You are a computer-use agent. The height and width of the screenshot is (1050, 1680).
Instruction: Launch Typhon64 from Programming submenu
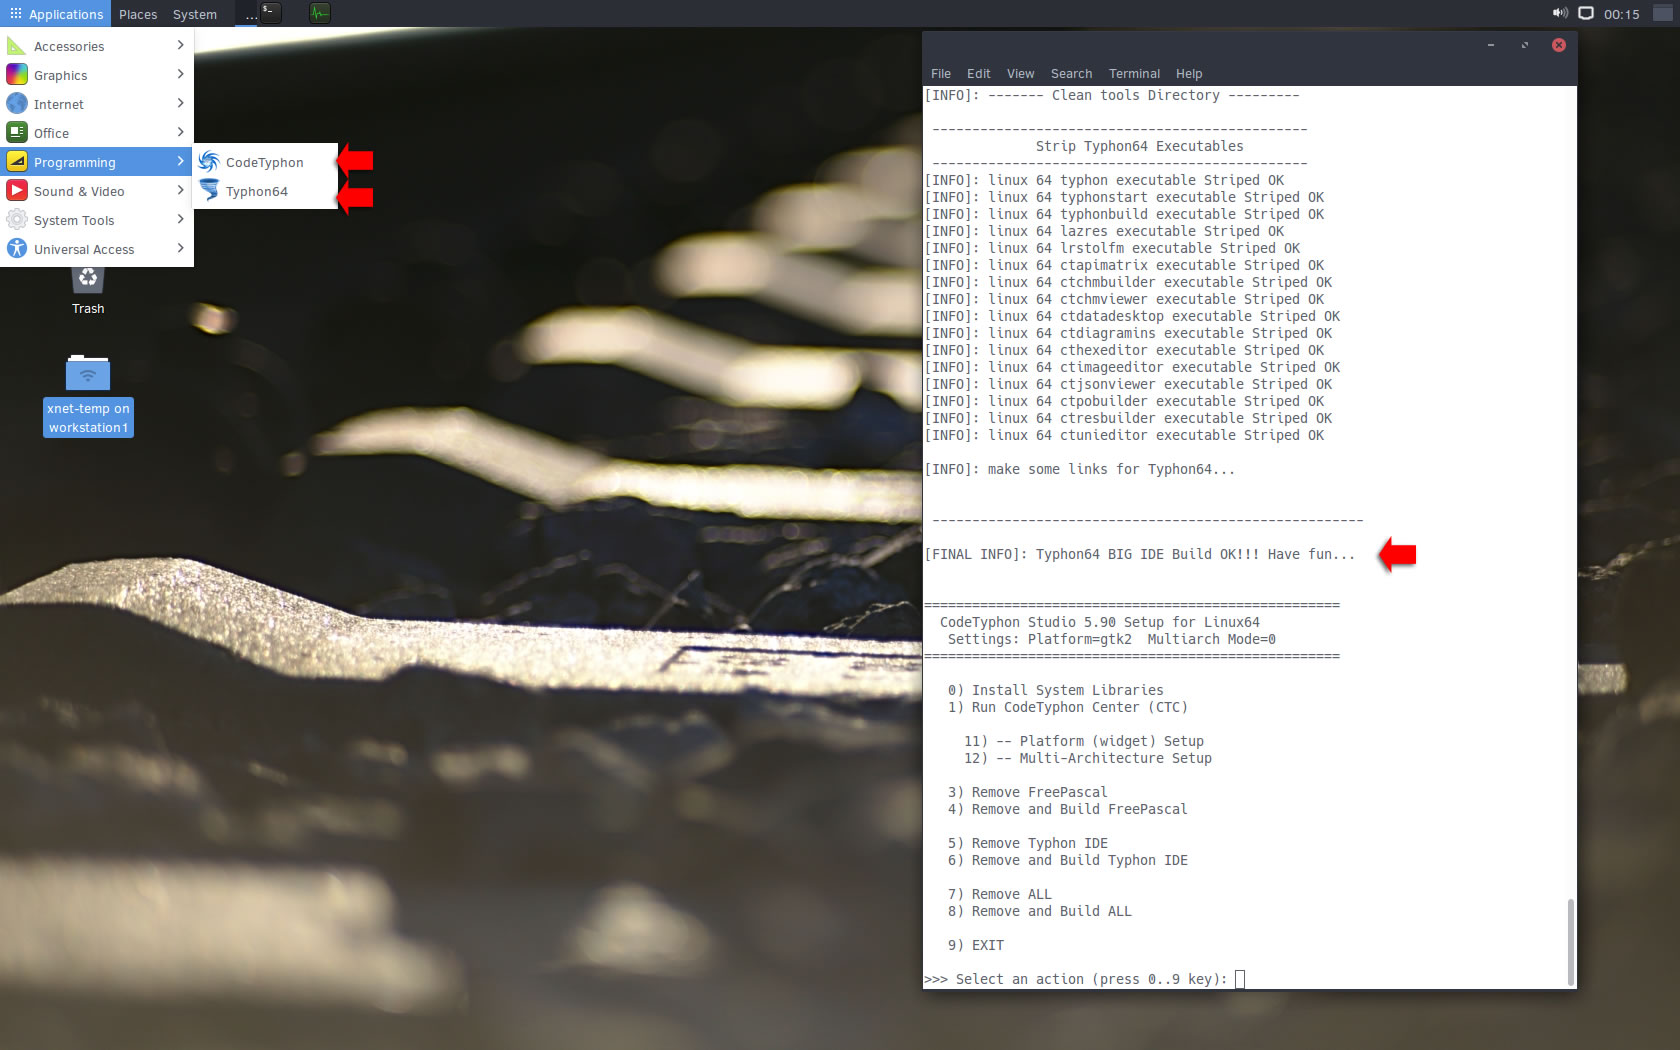(256, 191)
